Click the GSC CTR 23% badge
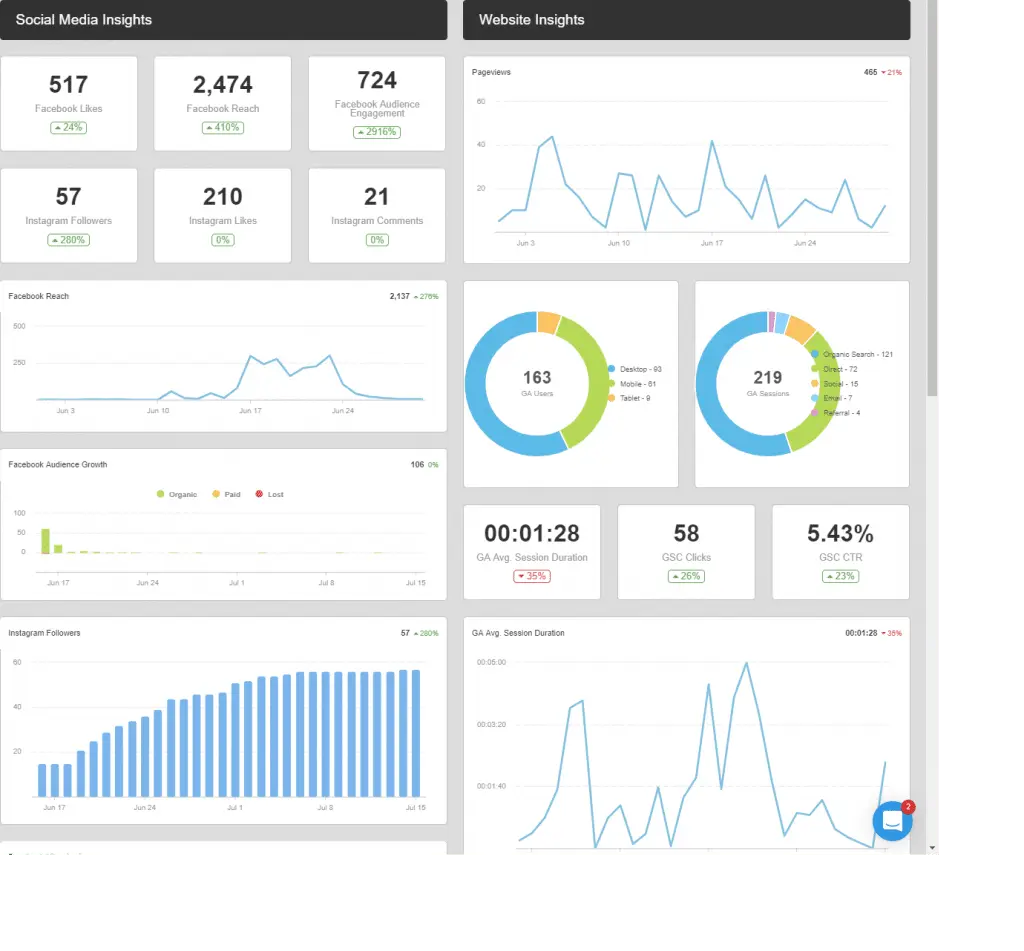This screenshot has width=1024, height=951. tap(840, 576)
